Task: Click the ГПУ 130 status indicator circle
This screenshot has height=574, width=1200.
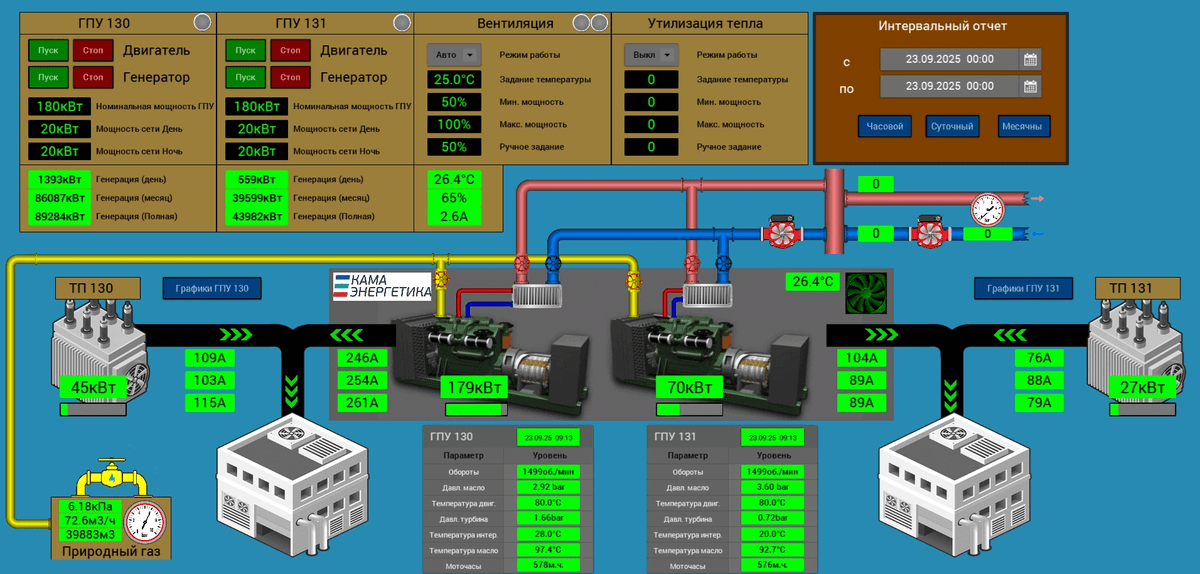Action: coord(201,22)
